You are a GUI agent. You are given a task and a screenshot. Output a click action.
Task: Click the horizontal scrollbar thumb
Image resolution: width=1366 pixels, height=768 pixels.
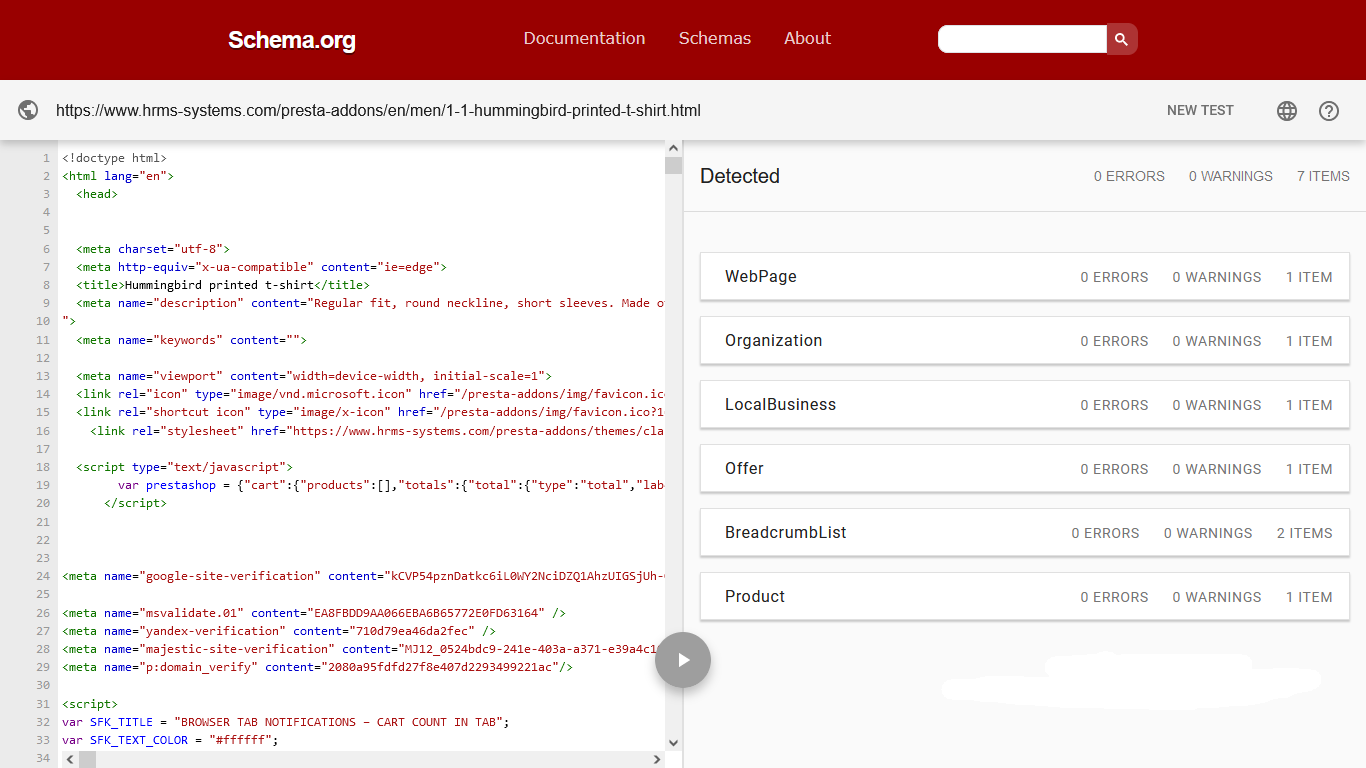(88, 759)
